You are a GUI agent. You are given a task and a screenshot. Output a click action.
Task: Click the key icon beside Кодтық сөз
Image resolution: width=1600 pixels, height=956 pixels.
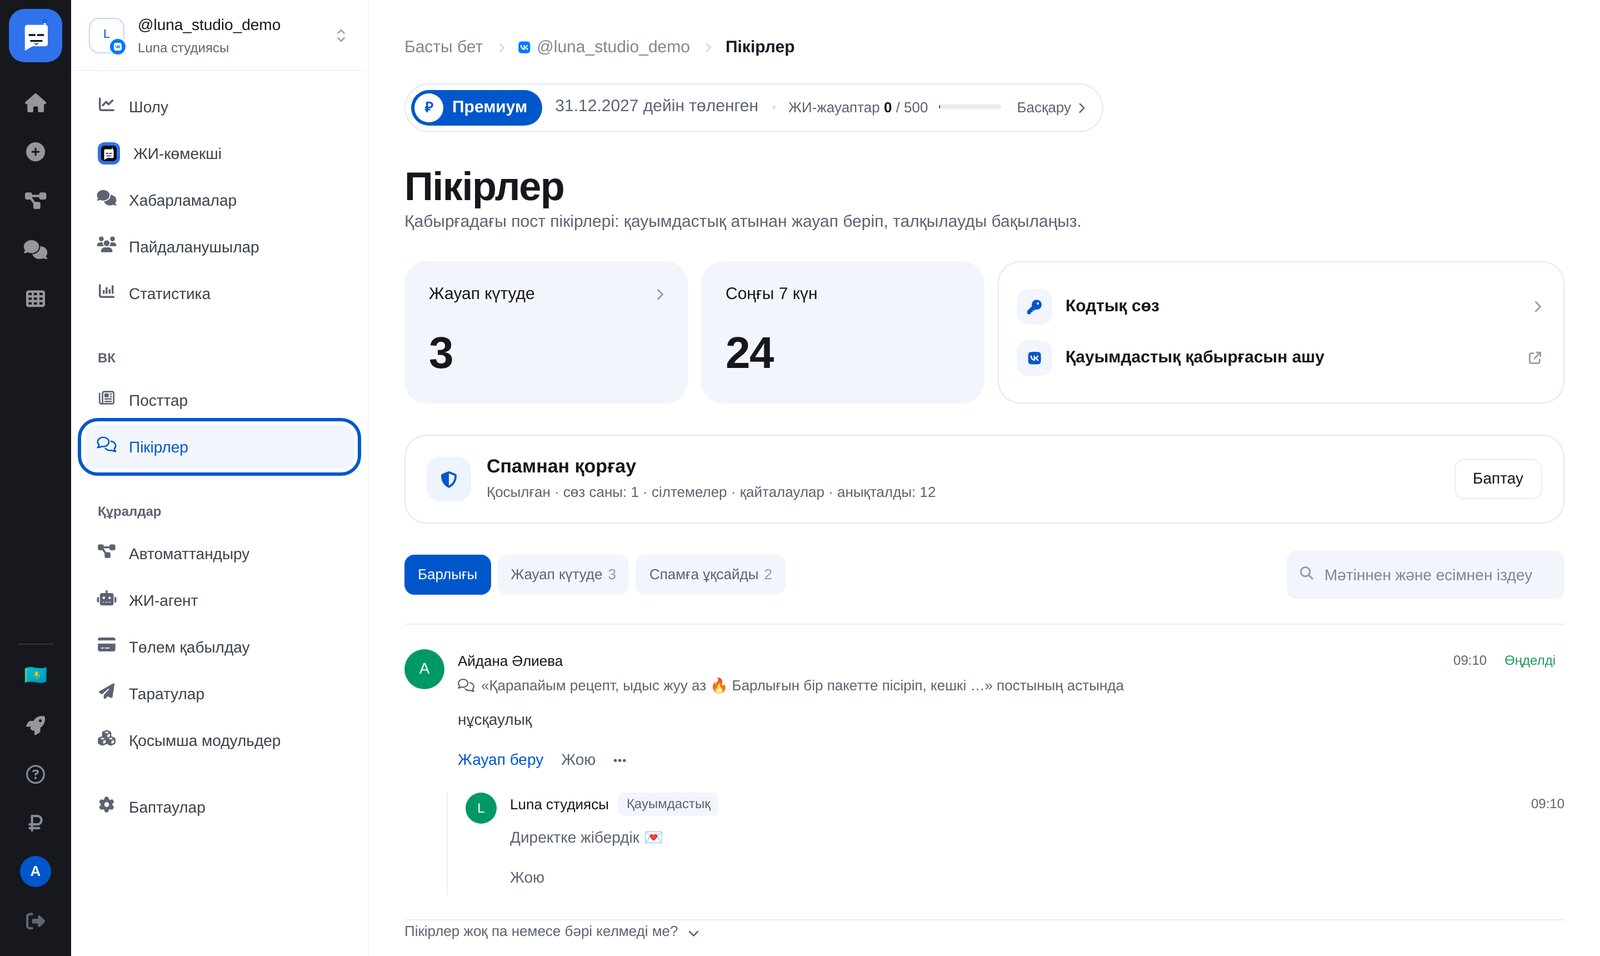pyautogui.click(x=1034, y=306)
